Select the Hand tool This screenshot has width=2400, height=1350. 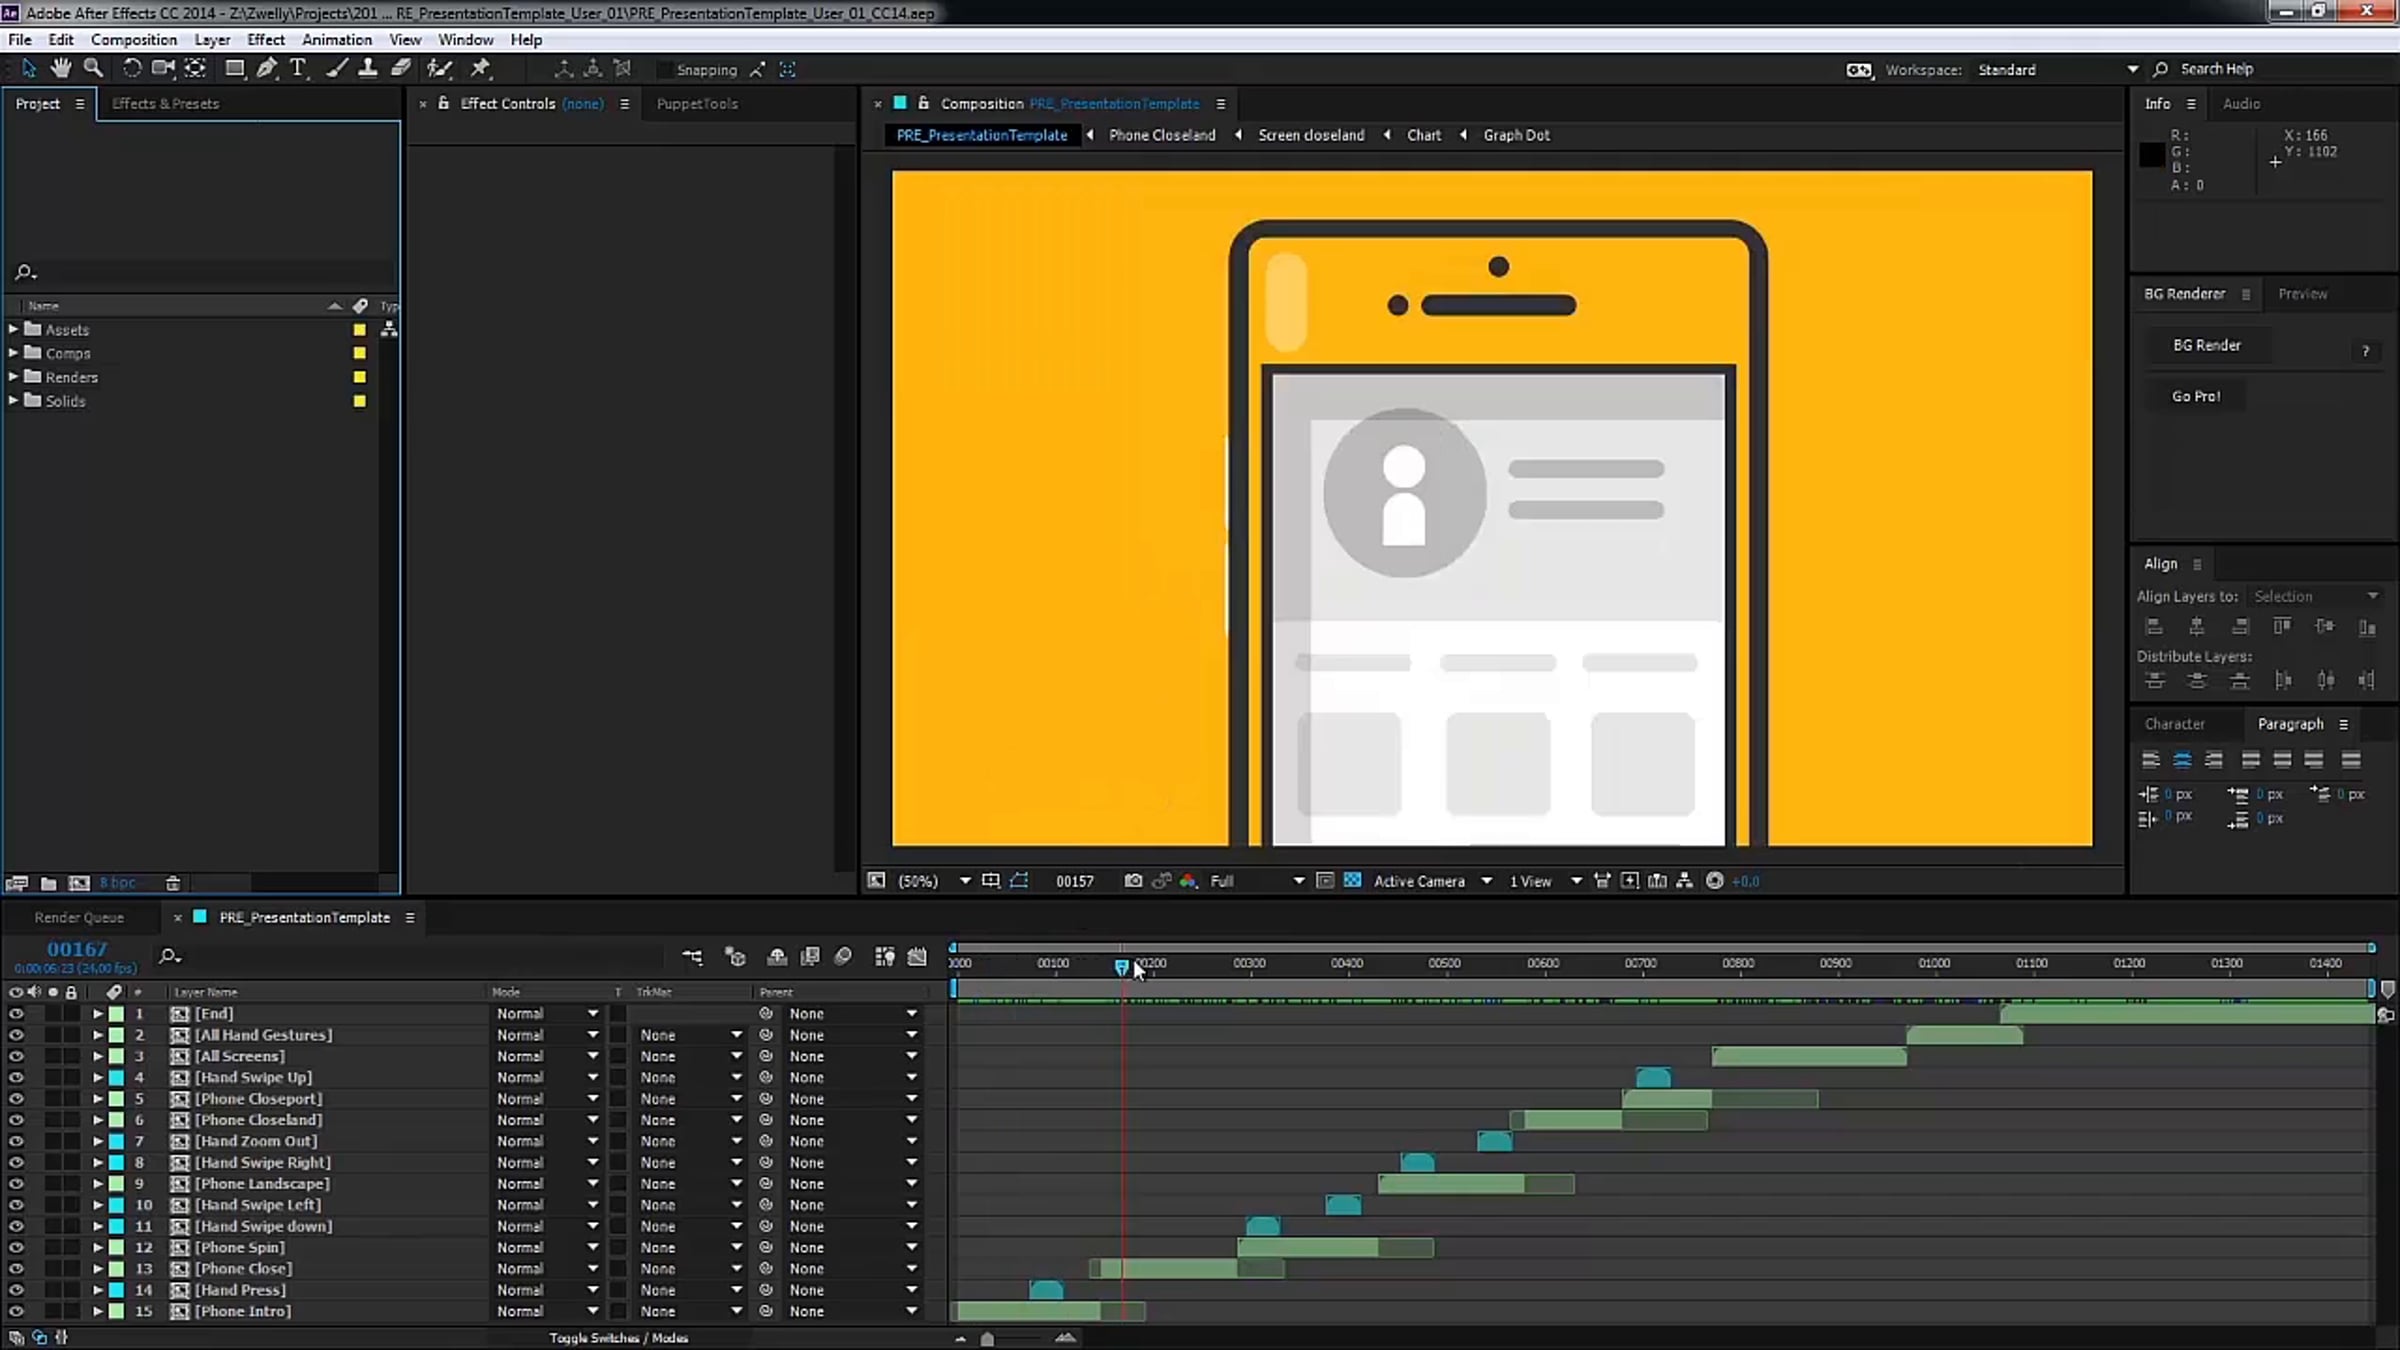click(x=61, y=68)
